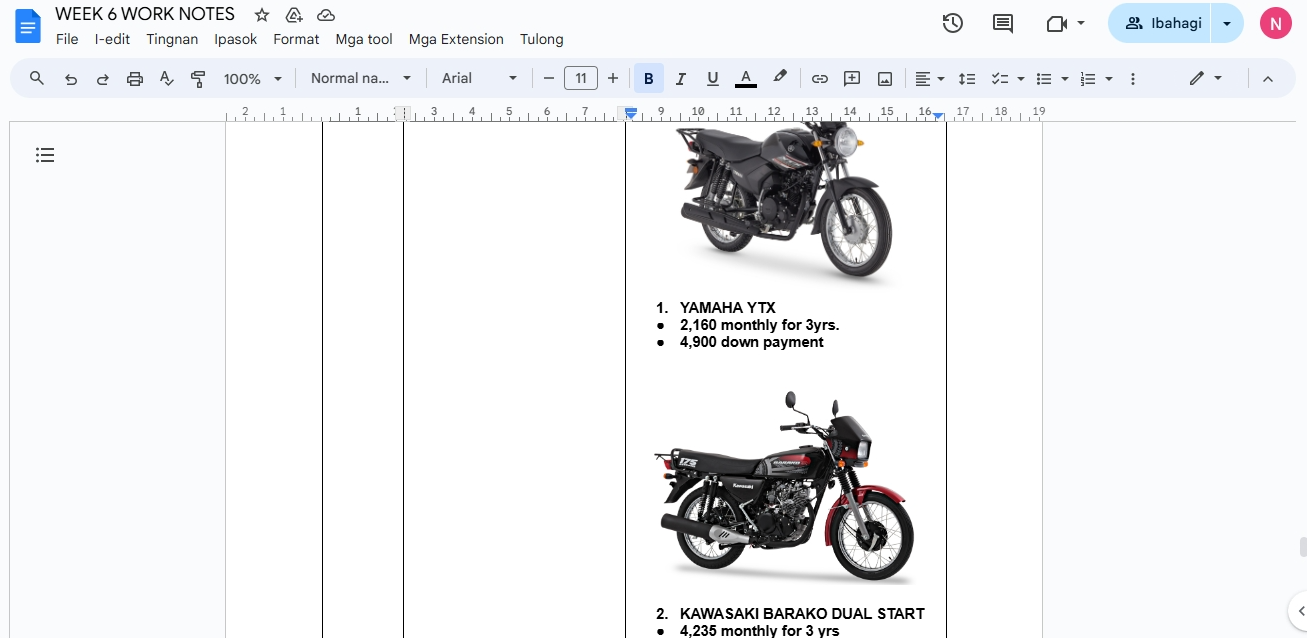Image resolution: width=1307 pixels, height=638 pixels.
Task: Open the Format menu
Action: 296,39
